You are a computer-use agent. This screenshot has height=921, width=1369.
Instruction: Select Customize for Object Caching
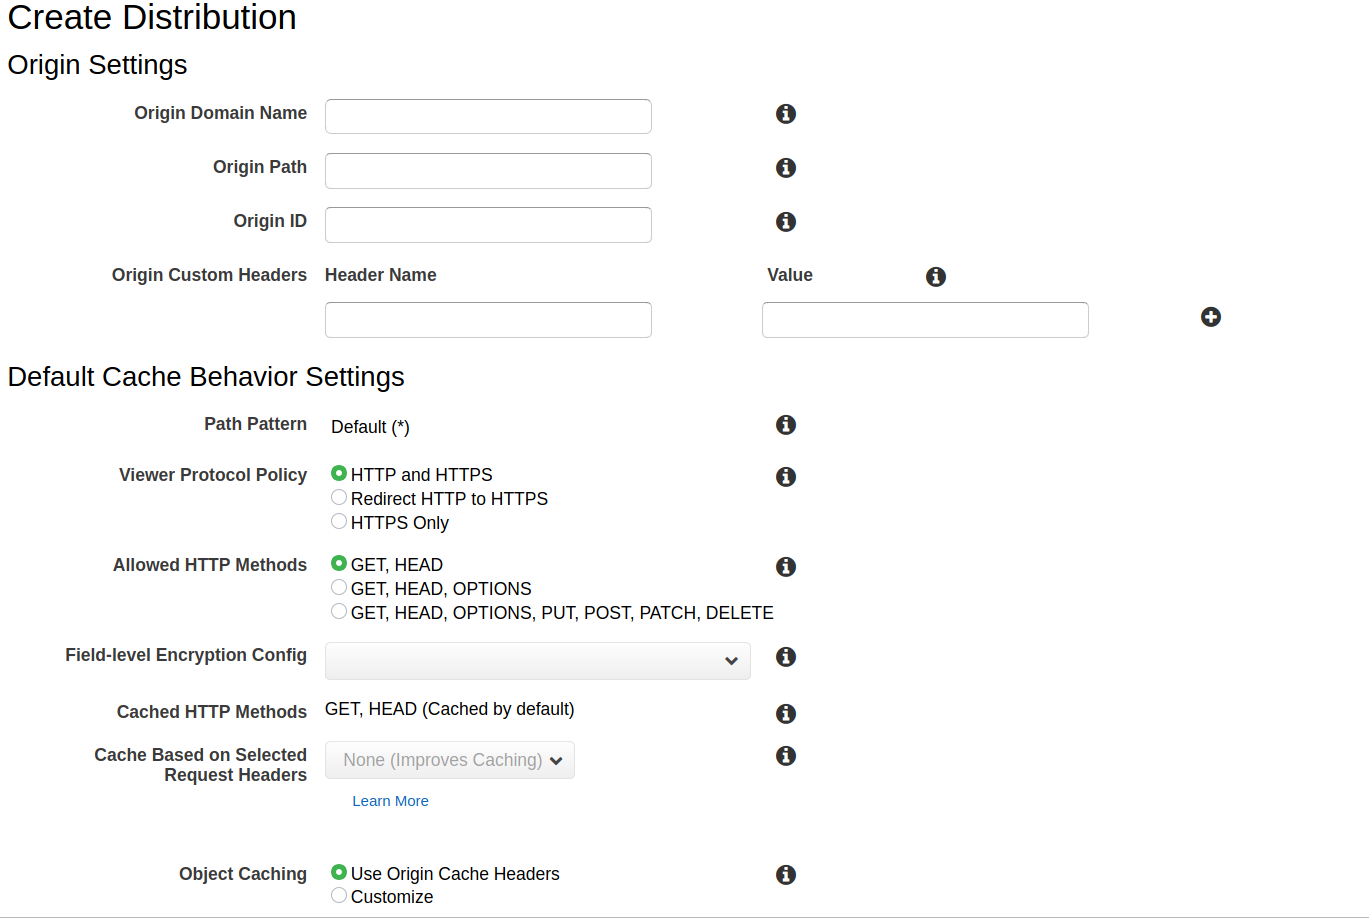click(339, 896)
